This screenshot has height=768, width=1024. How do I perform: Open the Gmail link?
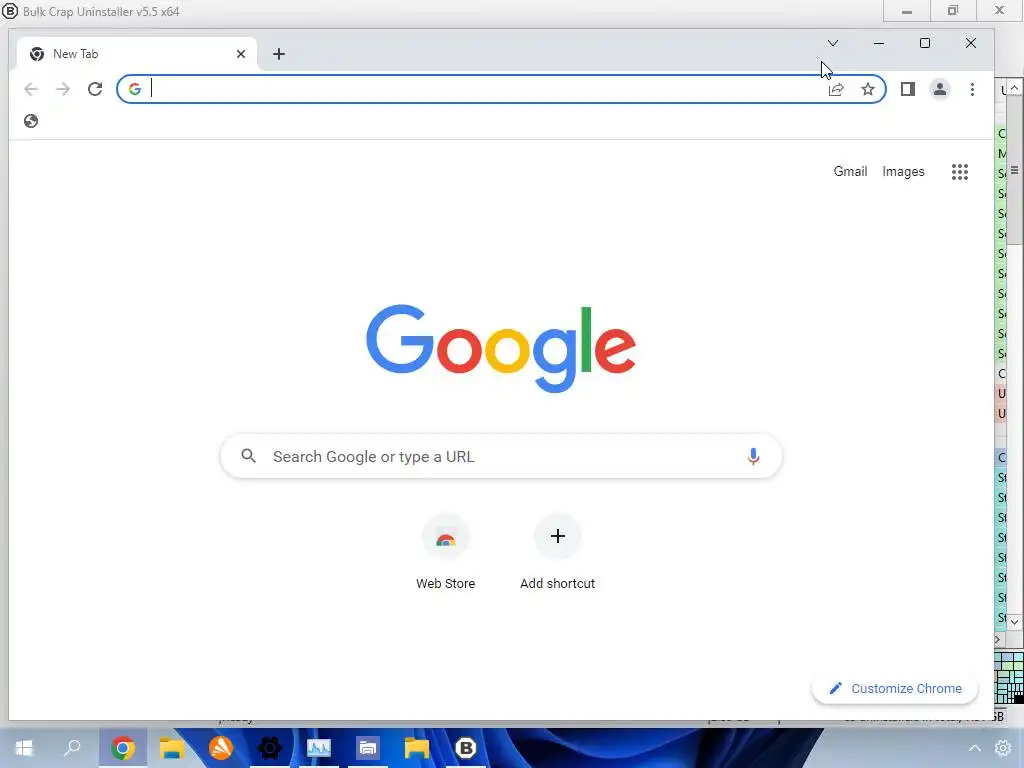coord(850,171)
